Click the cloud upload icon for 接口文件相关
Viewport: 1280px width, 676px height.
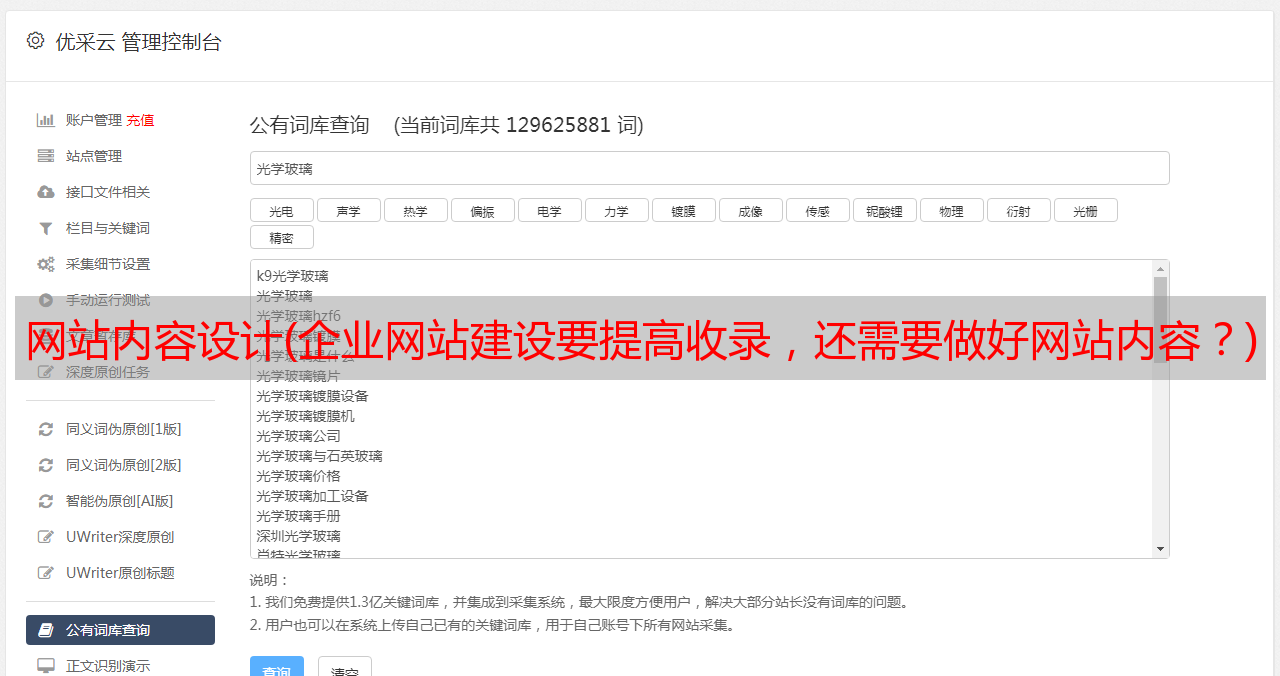pyautogui.click(x=45, y=192)
